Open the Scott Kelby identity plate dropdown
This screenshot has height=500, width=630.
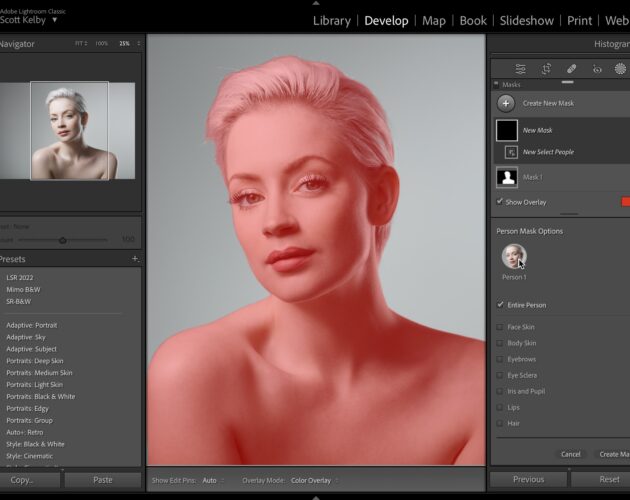click(x=55, y=20)
